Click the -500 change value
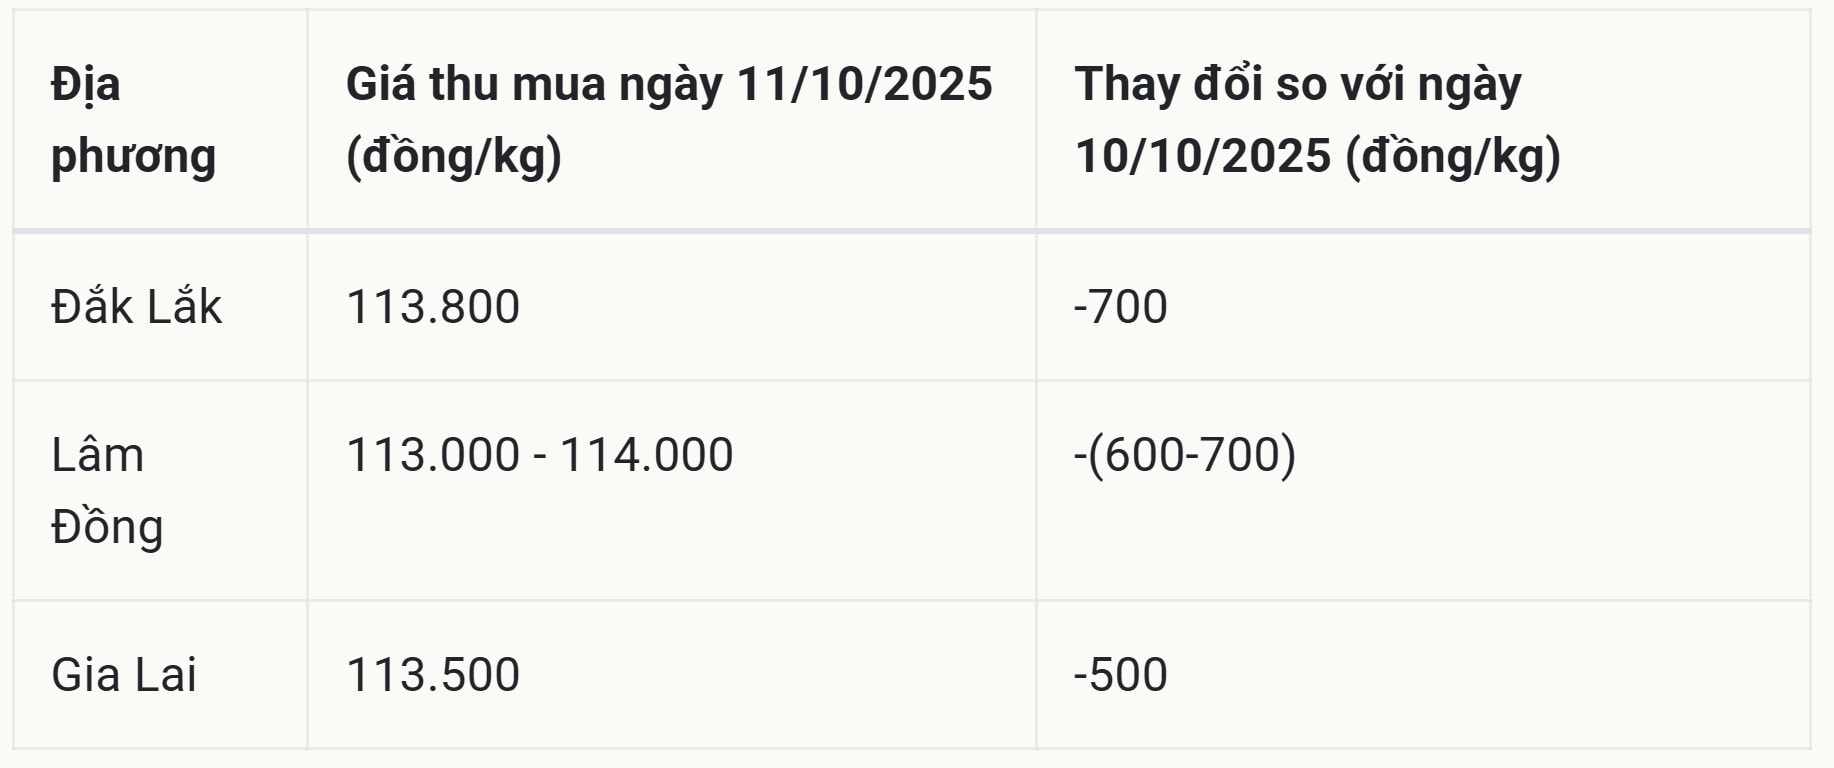Image resolution: width=1834 pixels, height=768 pixels. click(x=1120, y=675)
